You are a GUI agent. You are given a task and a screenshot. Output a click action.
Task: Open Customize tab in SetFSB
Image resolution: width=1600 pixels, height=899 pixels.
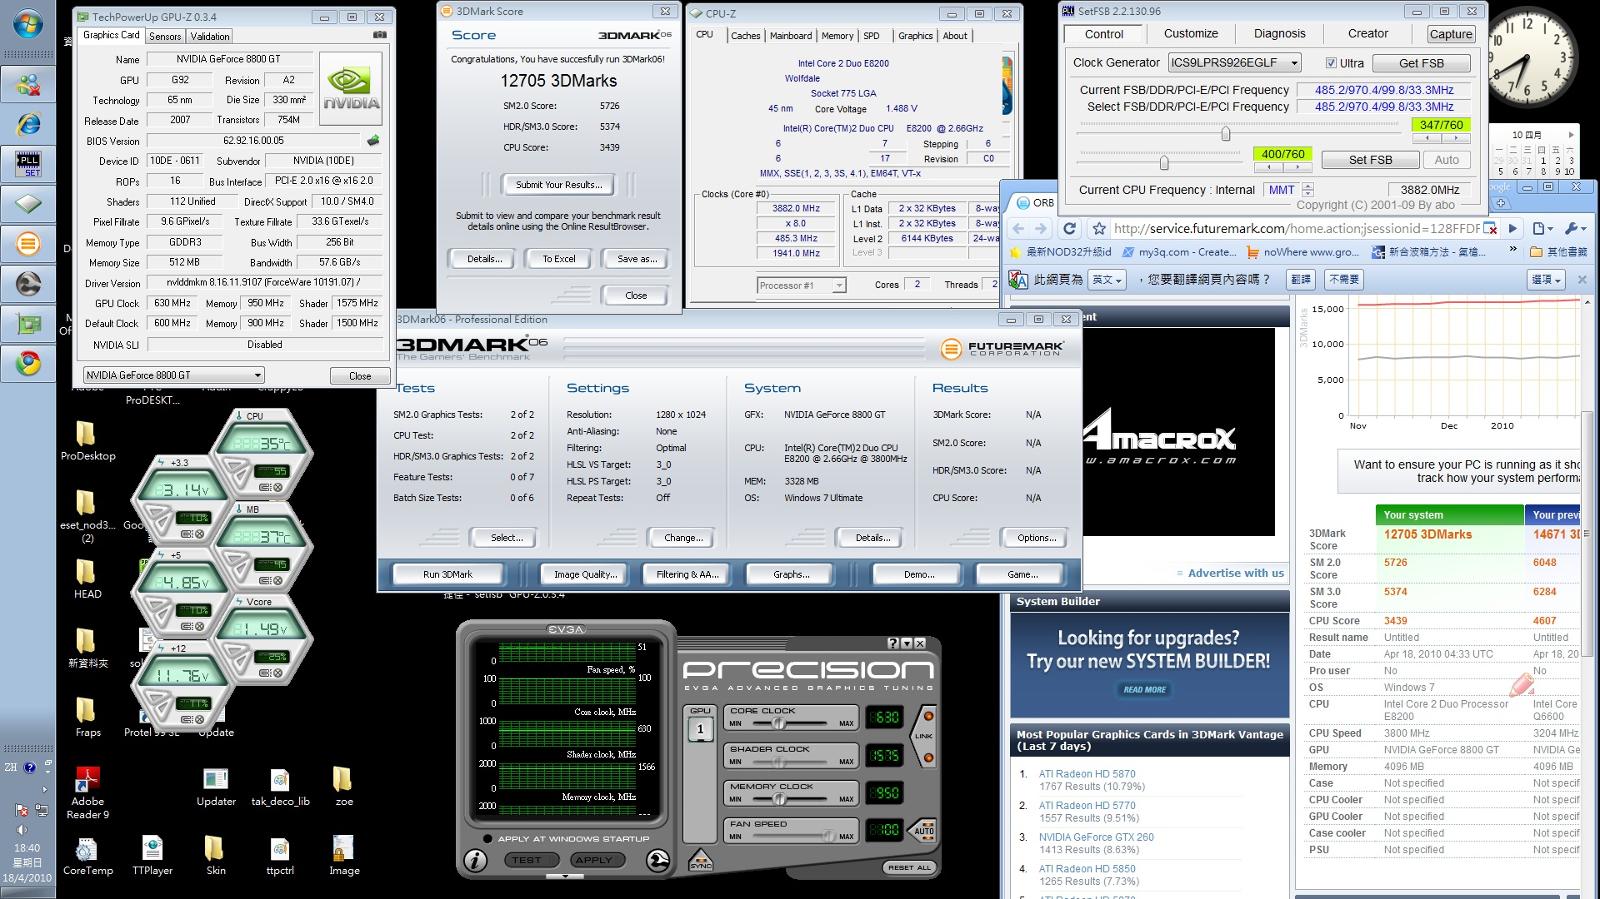pyautogui.click(x=1191, y=34)
